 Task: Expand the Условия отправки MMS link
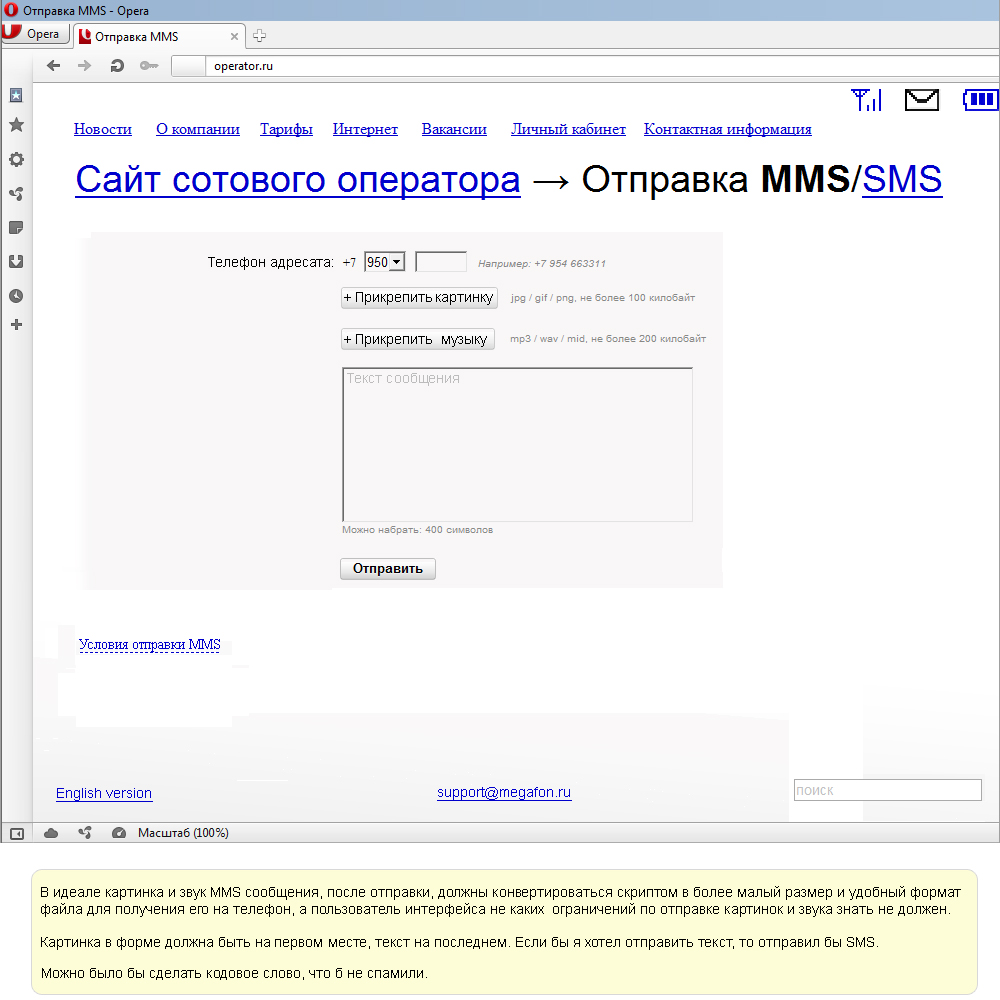(149, 645)
